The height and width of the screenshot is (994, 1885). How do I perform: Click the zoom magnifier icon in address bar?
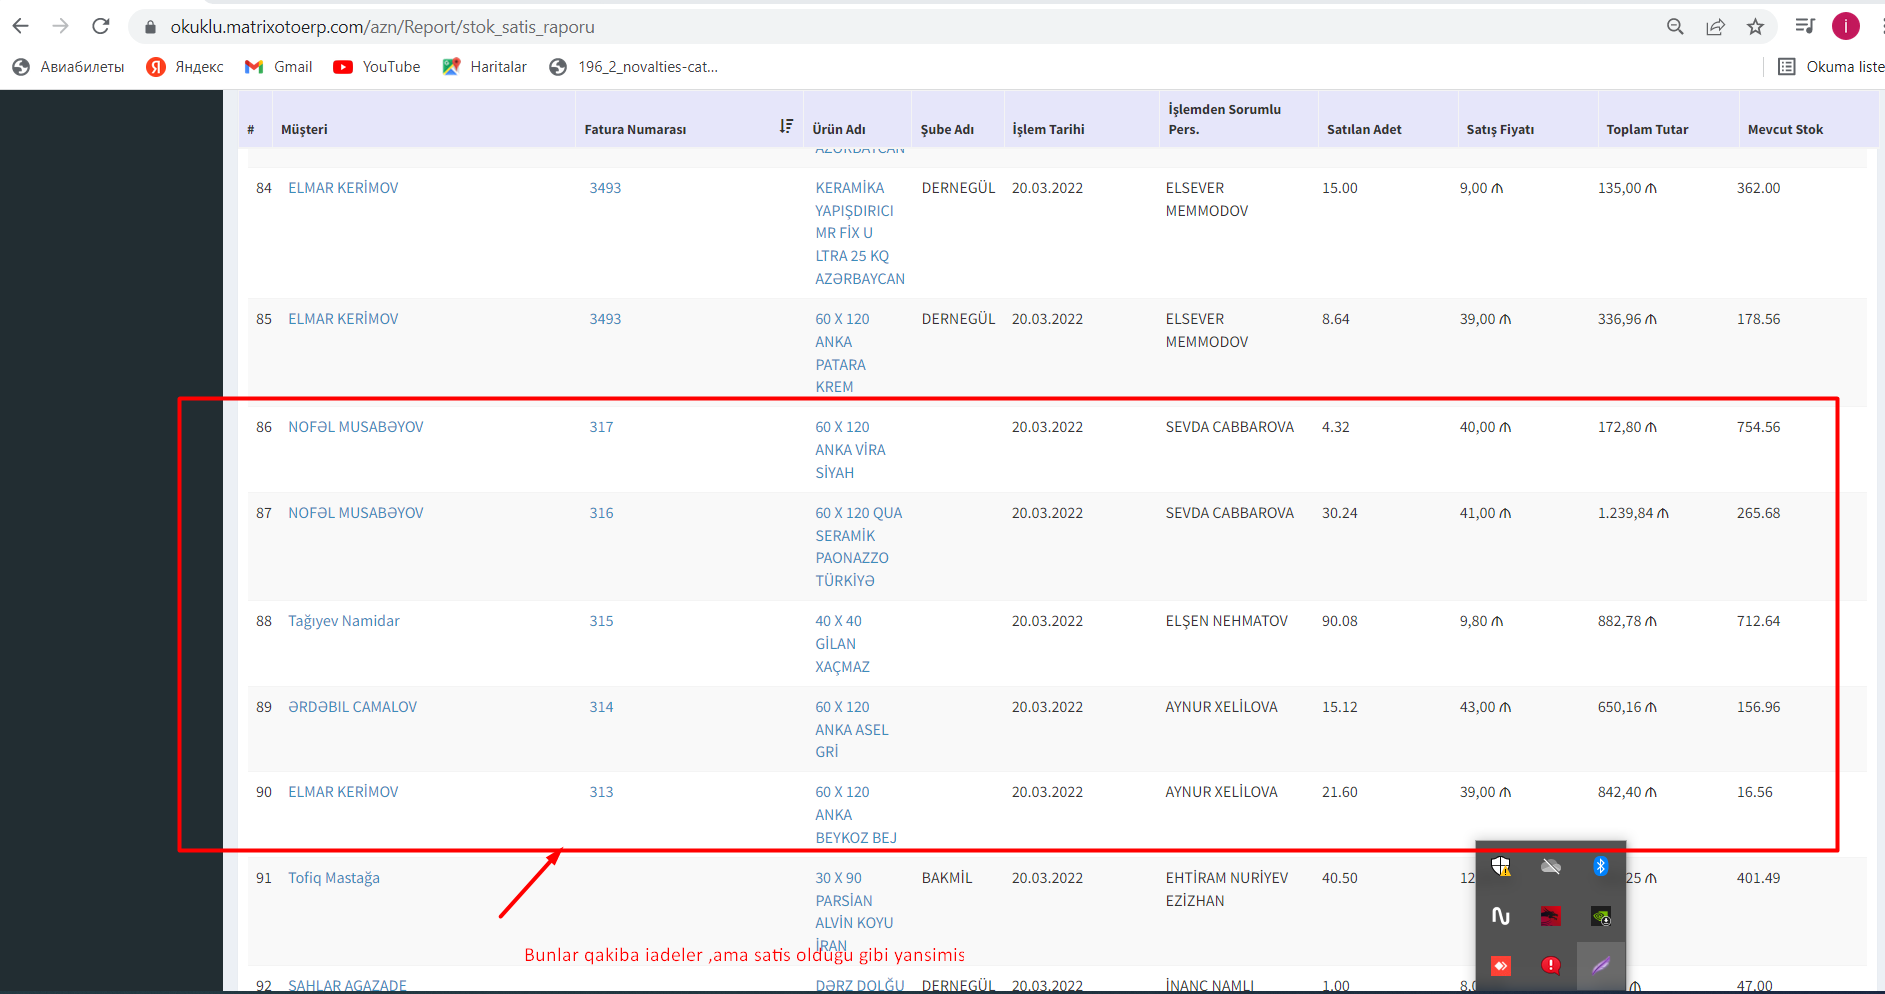tap(1675, 27)
